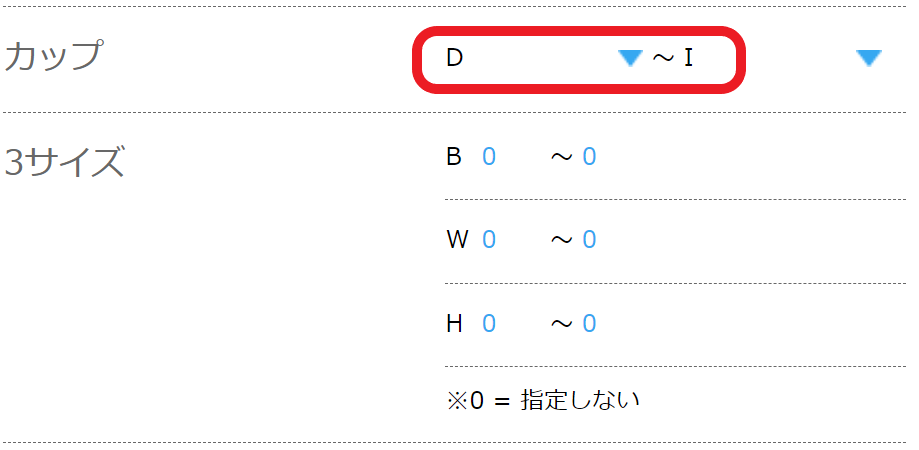
Task: Click the blue arrow beside cup D
Action: pyautogui.click(x=629, y=58)
